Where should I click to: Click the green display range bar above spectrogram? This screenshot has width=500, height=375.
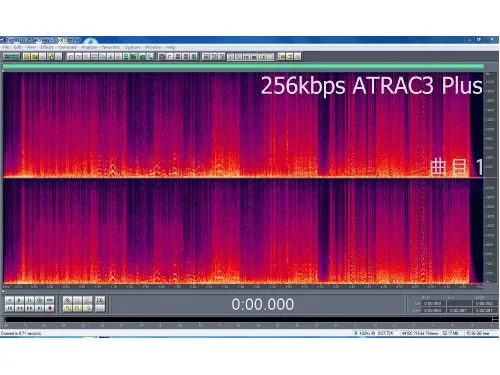(243, 67)
